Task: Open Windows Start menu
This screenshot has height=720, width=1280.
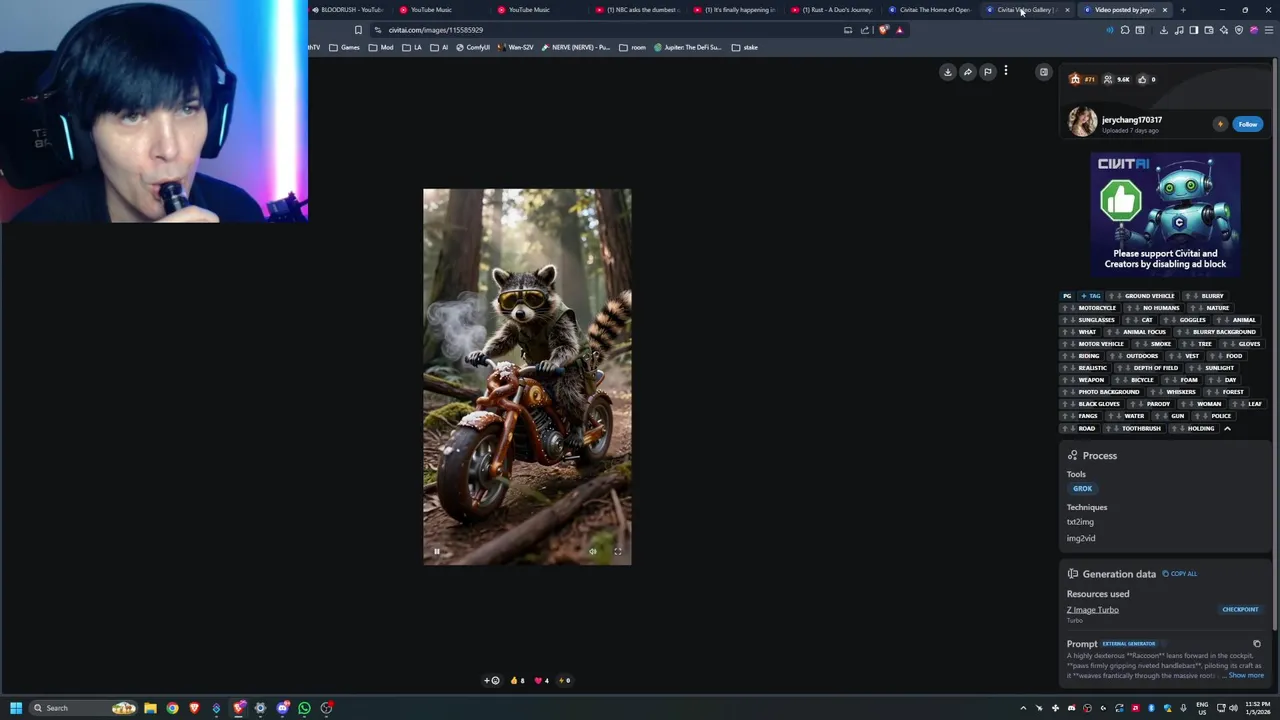Action: coord(16,708)
